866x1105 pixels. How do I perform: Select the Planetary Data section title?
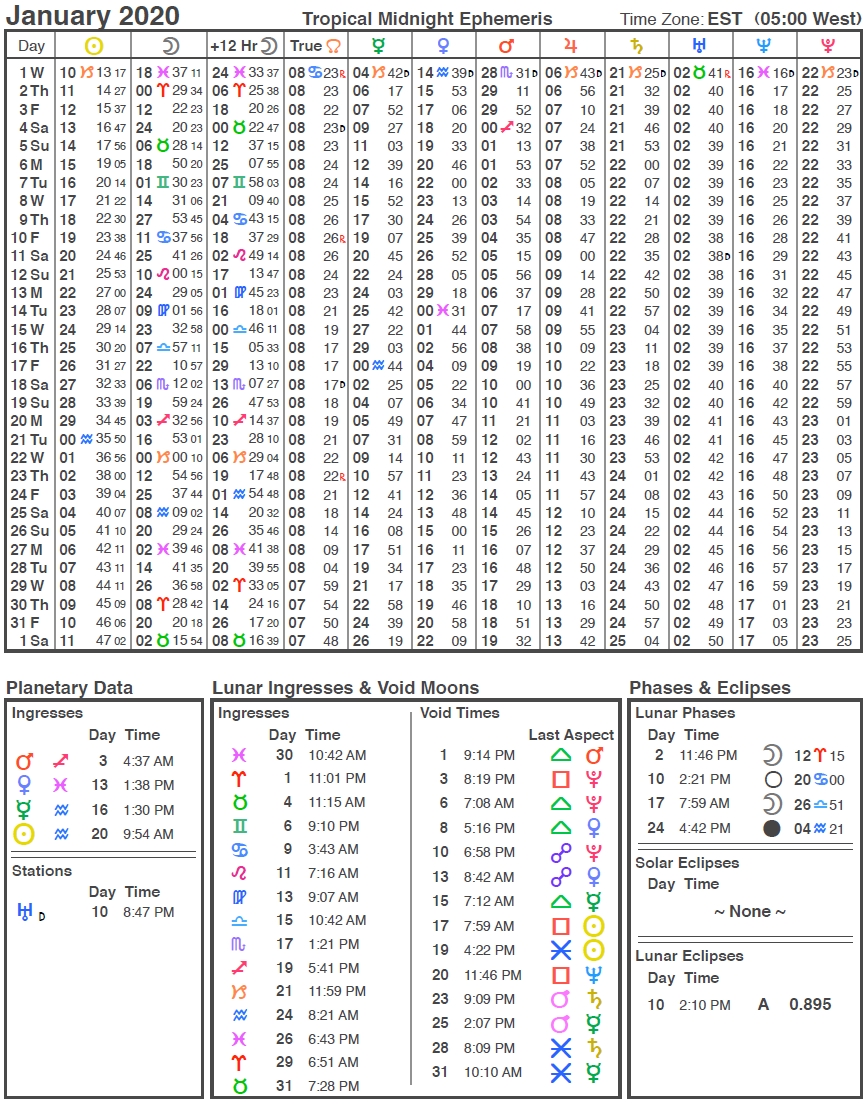pos(69,688)
